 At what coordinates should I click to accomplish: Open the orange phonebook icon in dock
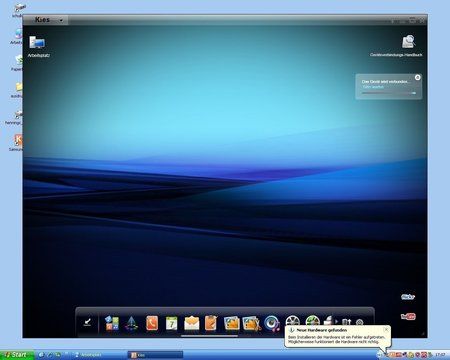click(152, 323)
